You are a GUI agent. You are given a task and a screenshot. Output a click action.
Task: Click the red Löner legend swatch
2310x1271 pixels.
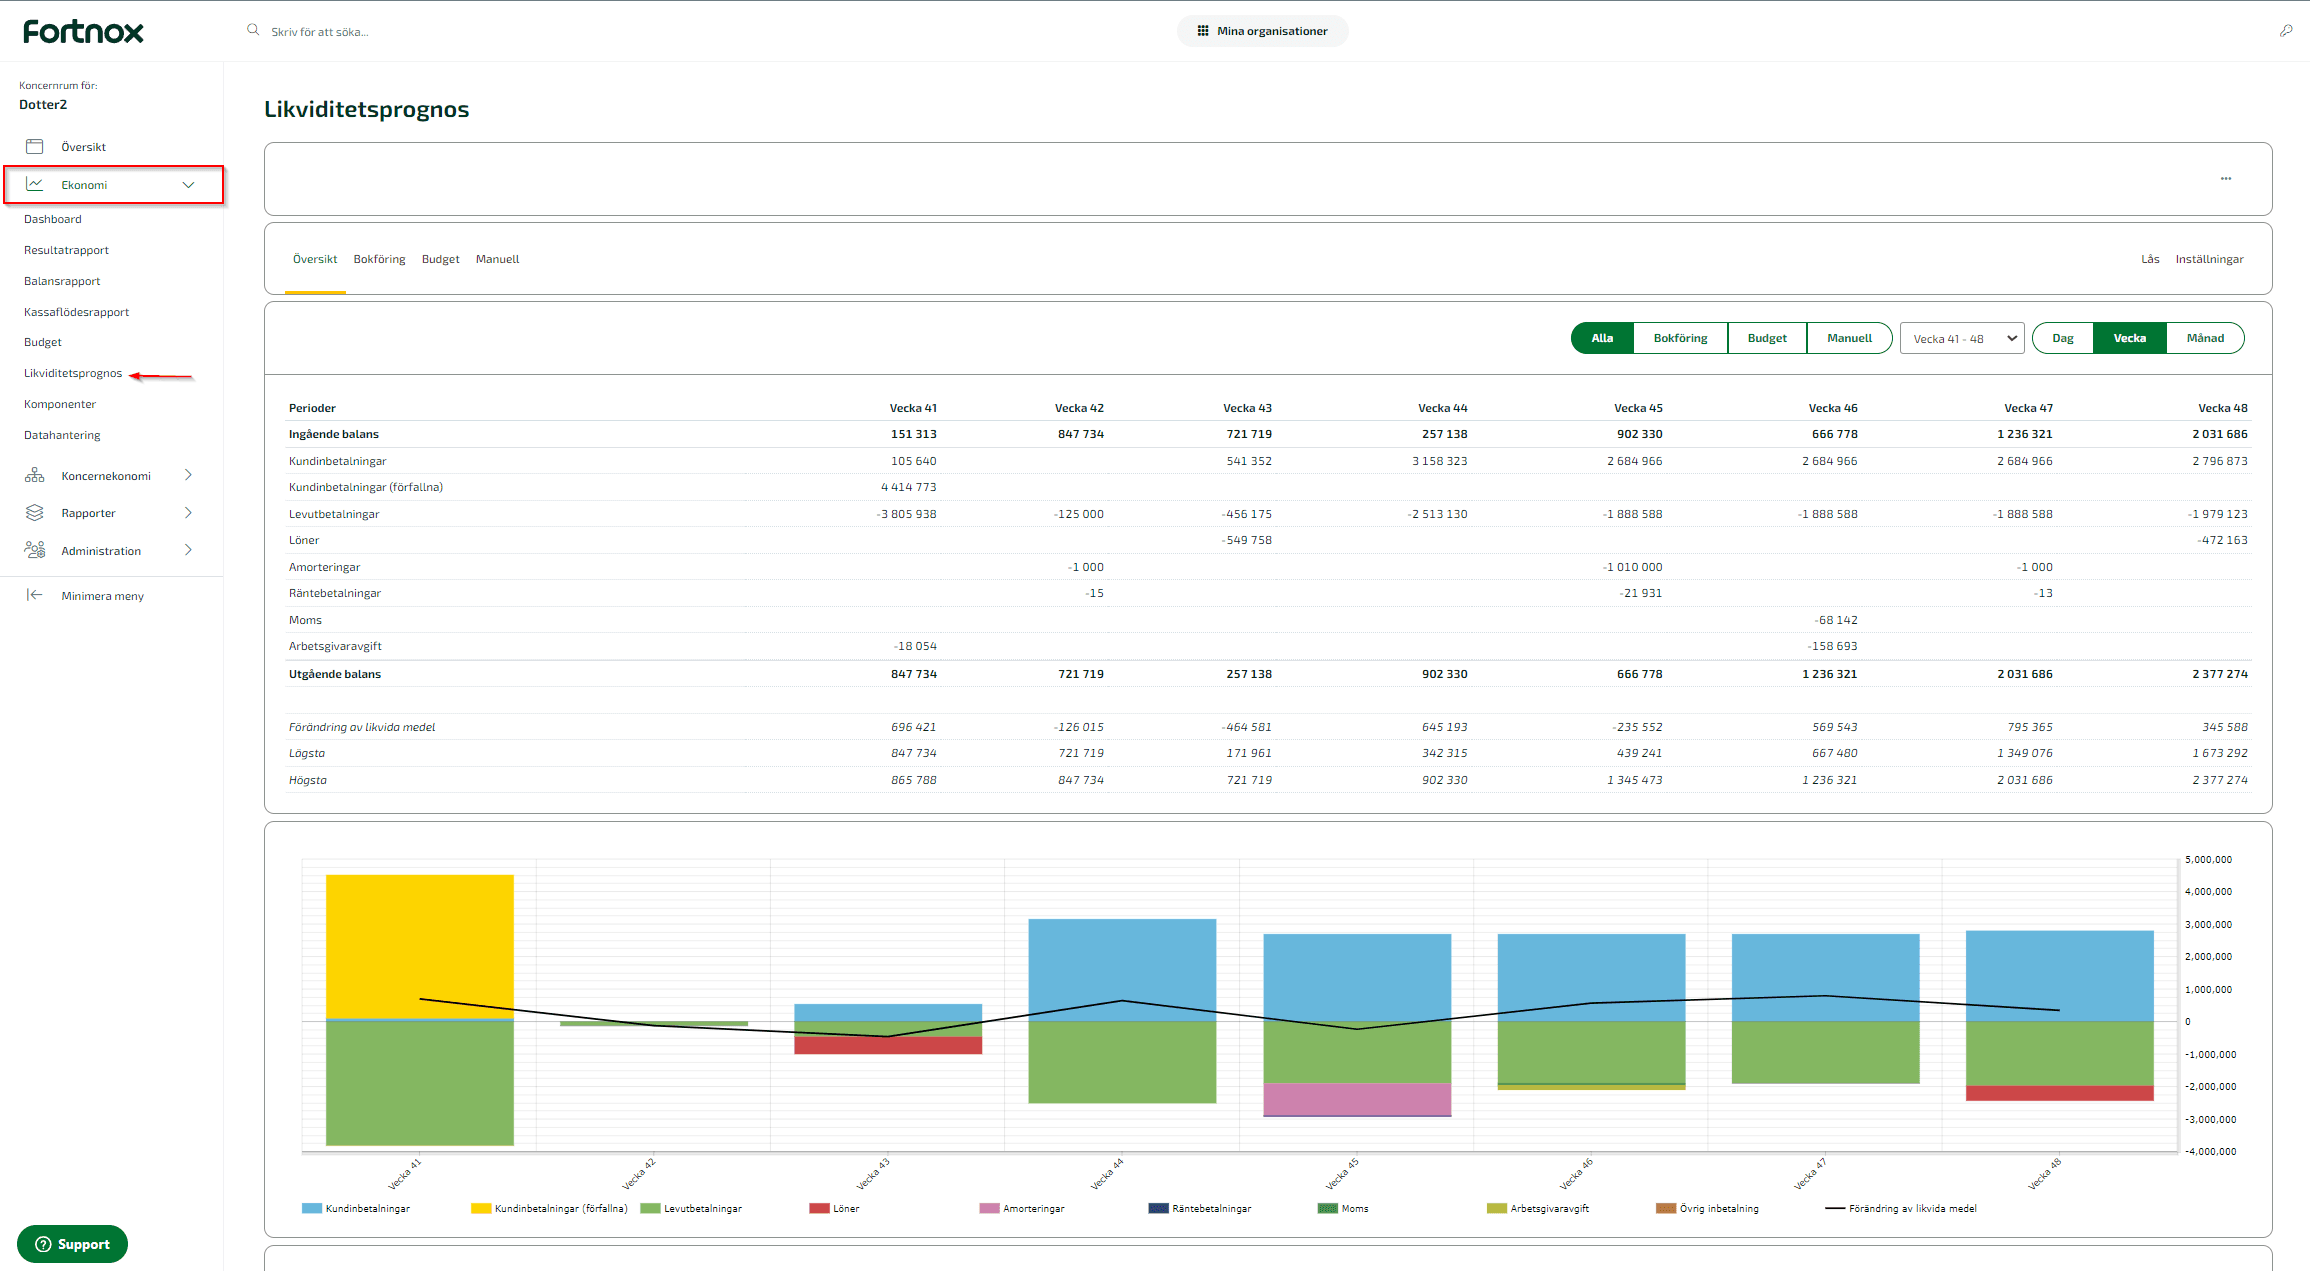tap(819, 1209)
